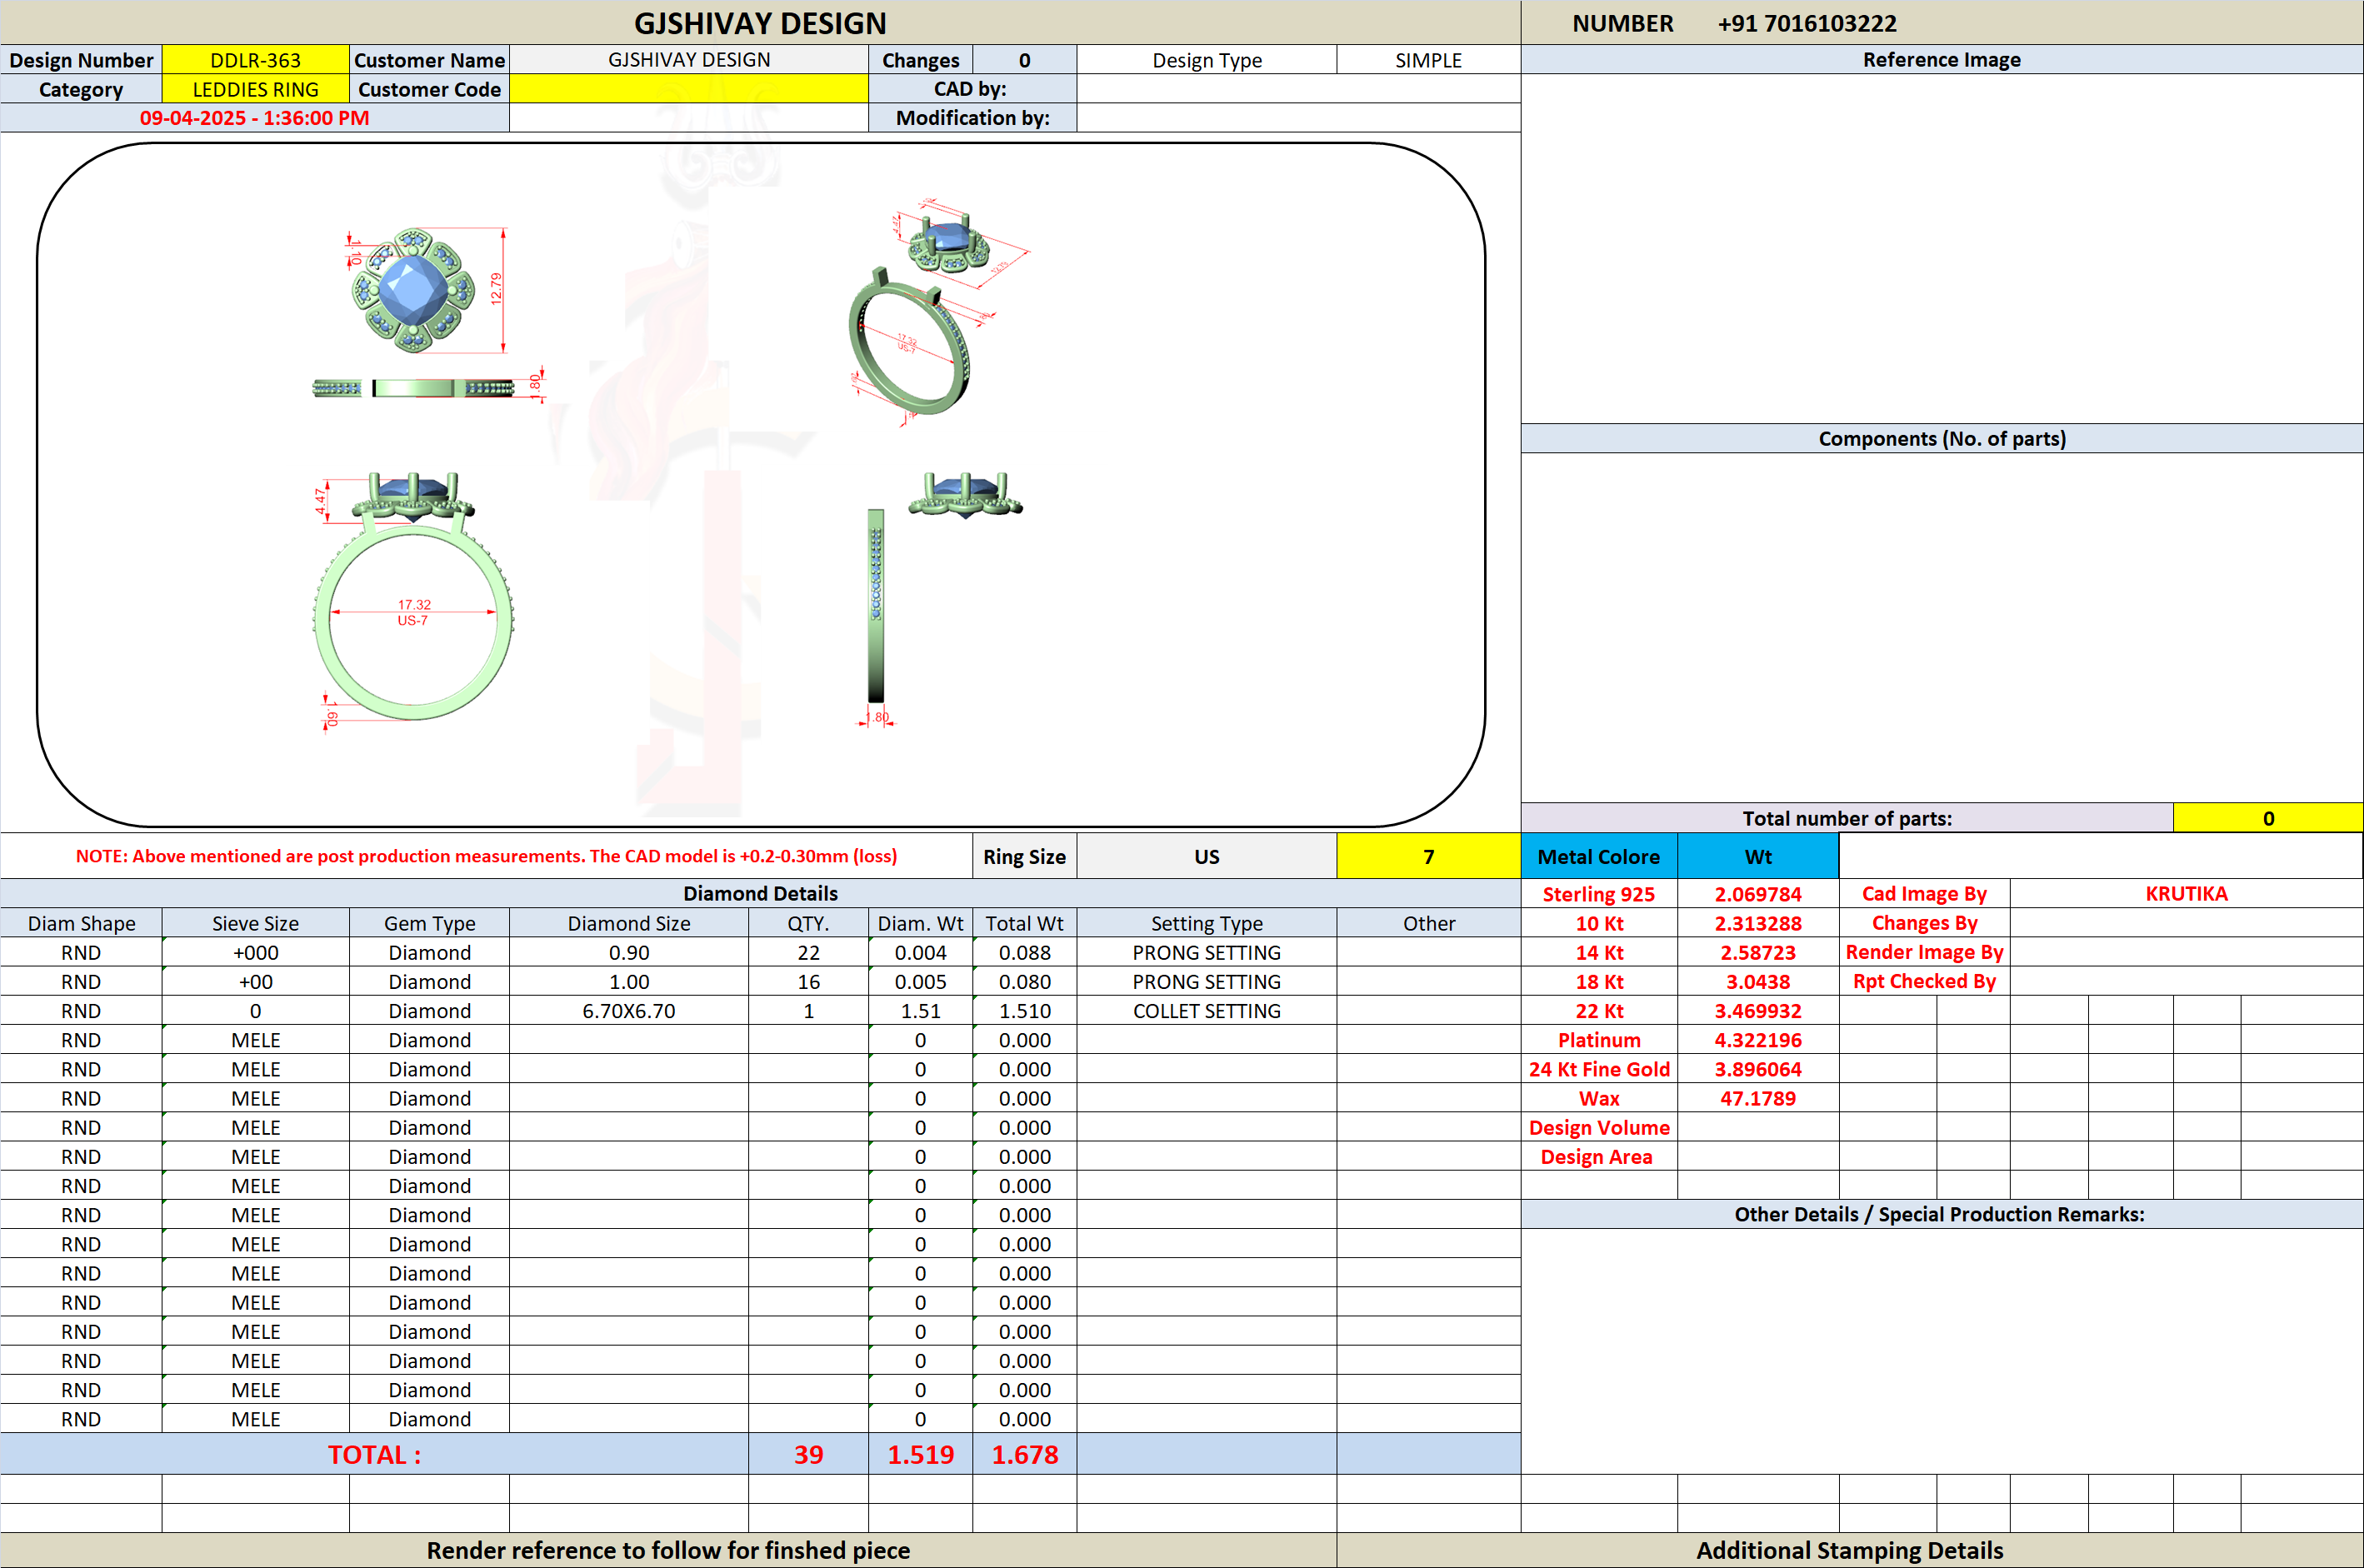2364x1568 pixels.
Task: Click the Metal Colore header cell
Action: pos(1598,857)
